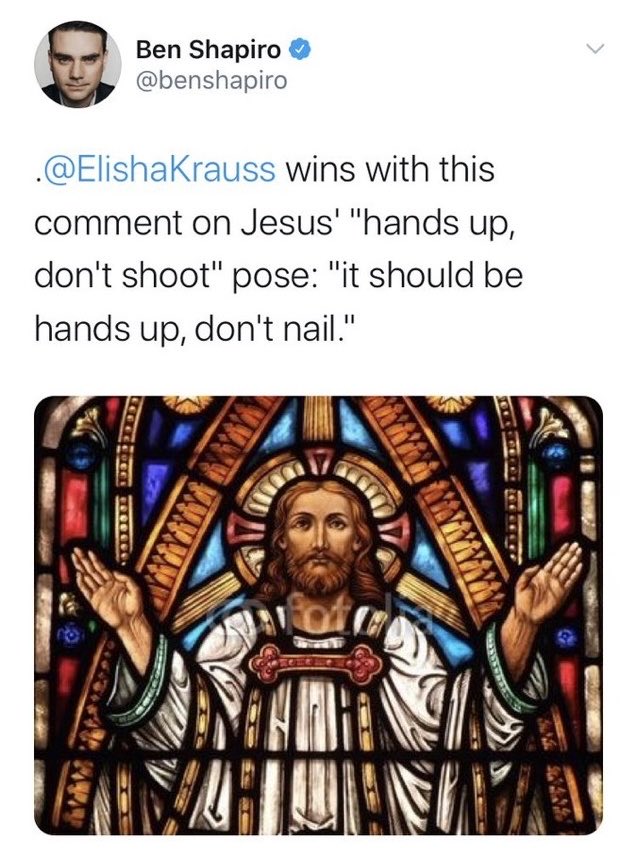Click the red glass panel at the left edge
This screenshot has width=637, height=854.
pyautogui.click(x=74, y=508)
